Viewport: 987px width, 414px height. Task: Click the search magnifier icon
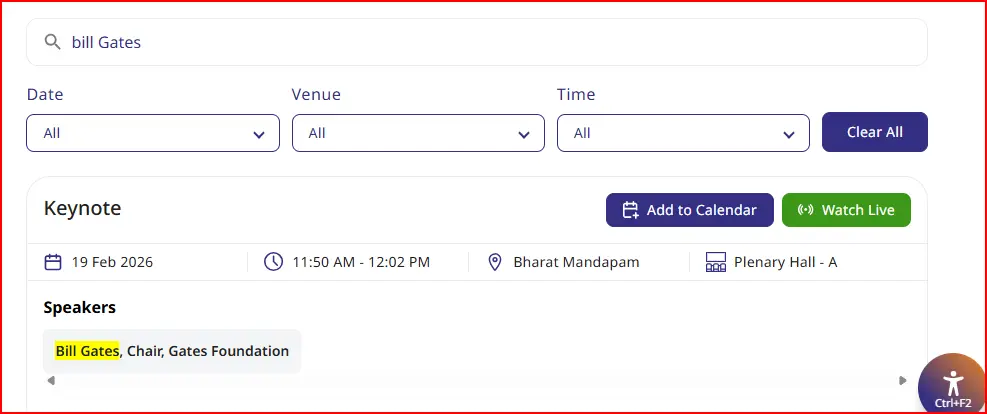pos(52,42)
